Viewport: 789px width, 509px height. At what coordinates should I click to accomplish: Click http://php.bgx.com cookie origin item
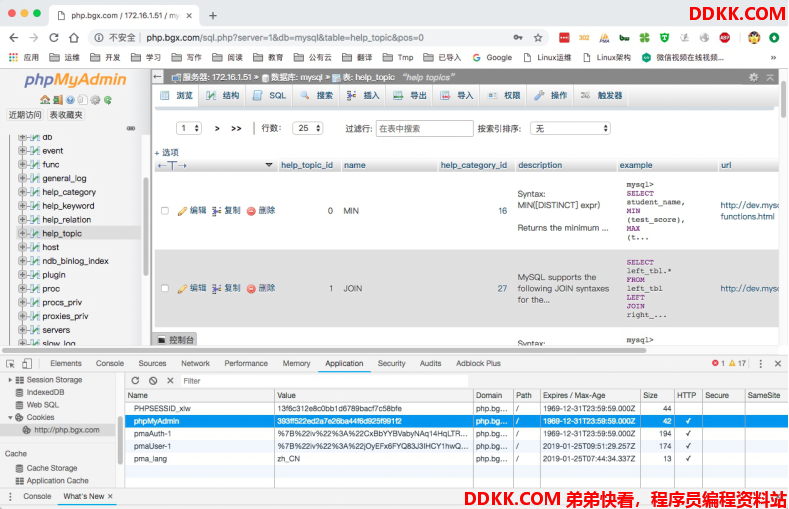click(66, 430)
